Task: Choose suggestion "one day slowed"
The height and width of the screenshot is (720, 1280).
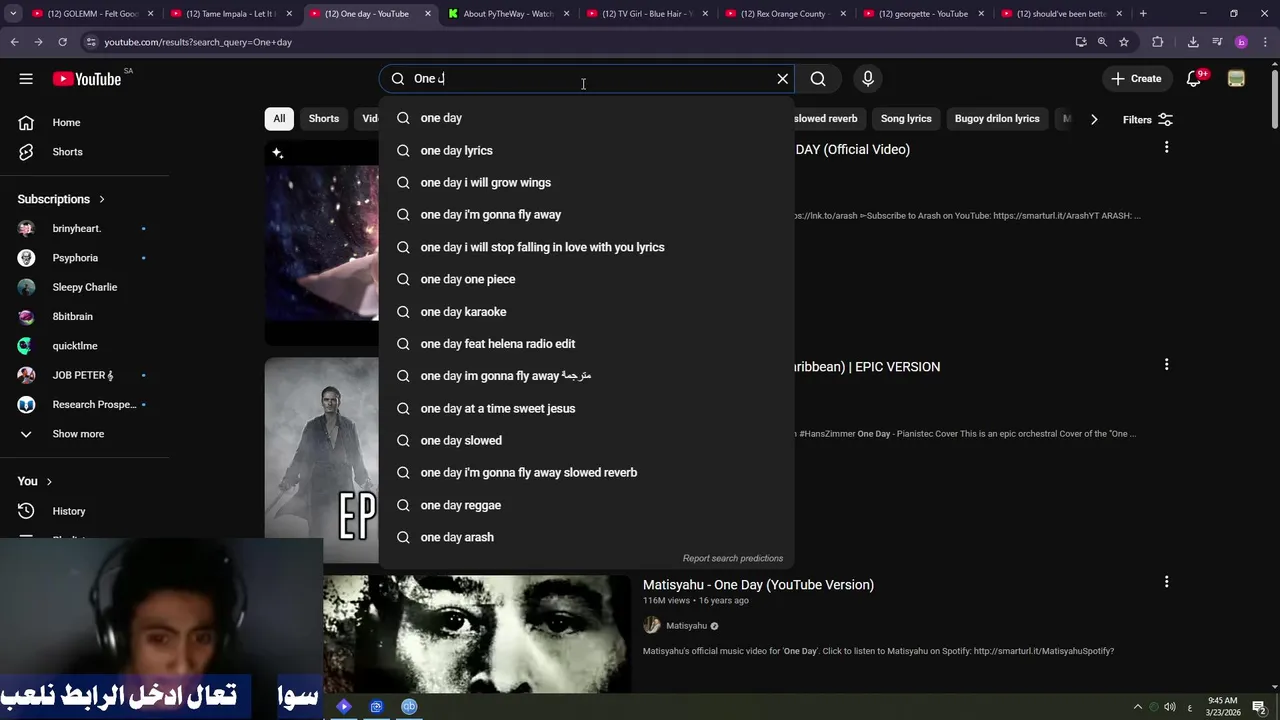Action: pyautogui.click(x=587, y=440)
